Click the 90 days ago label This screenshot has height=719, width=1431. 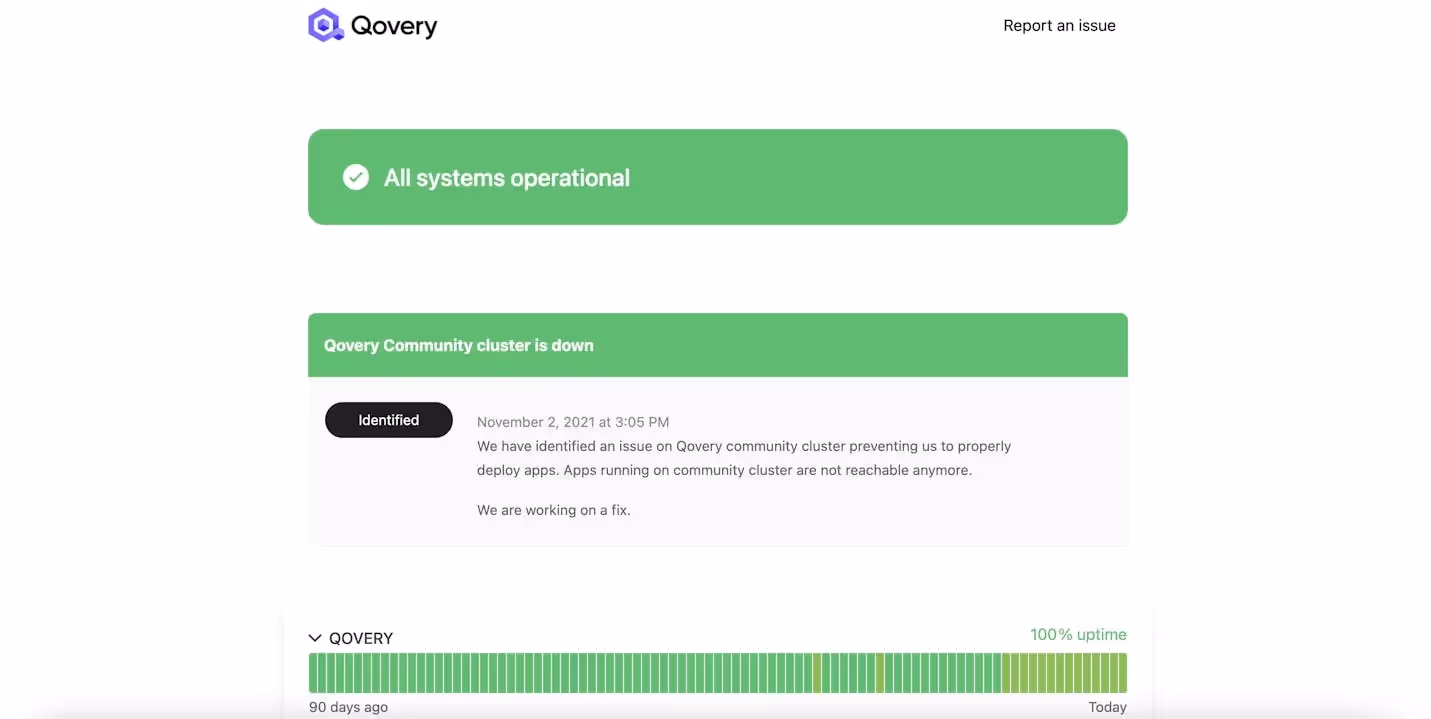(347, 706)
